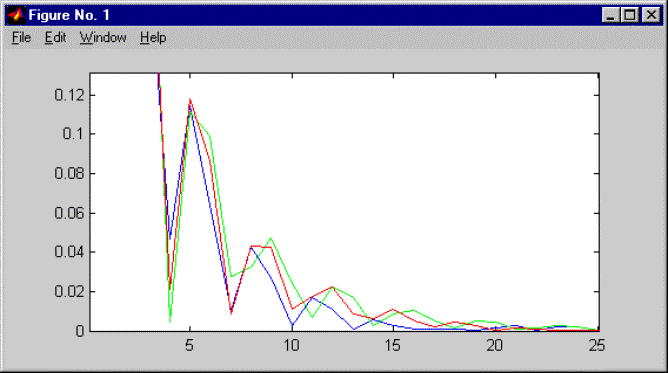This screenshot has height=373, width=668.
Task: Click the x-axis tick label 10
Action: pos(291,346)
